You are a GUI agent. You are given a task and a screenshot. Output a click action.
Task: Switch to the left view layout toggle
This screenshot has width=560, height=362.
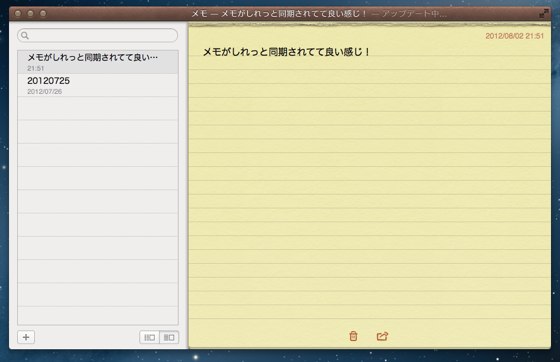149,337
